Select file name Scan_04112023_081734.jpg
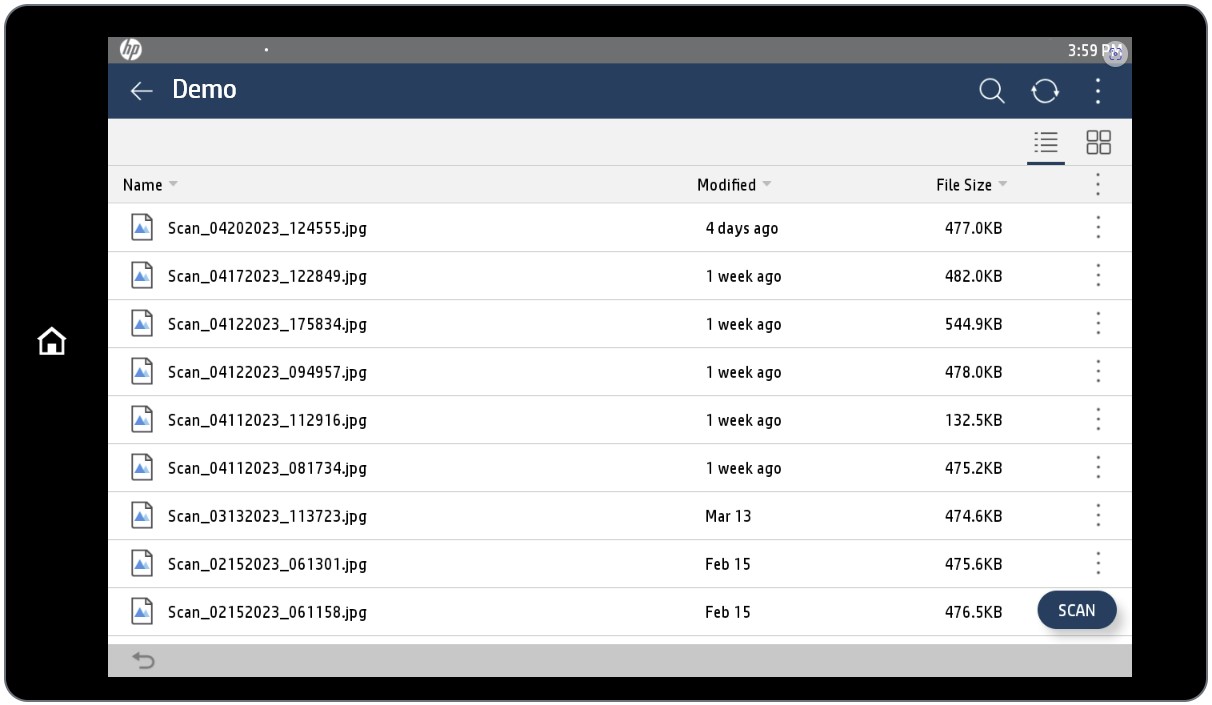 pos(267,469)
